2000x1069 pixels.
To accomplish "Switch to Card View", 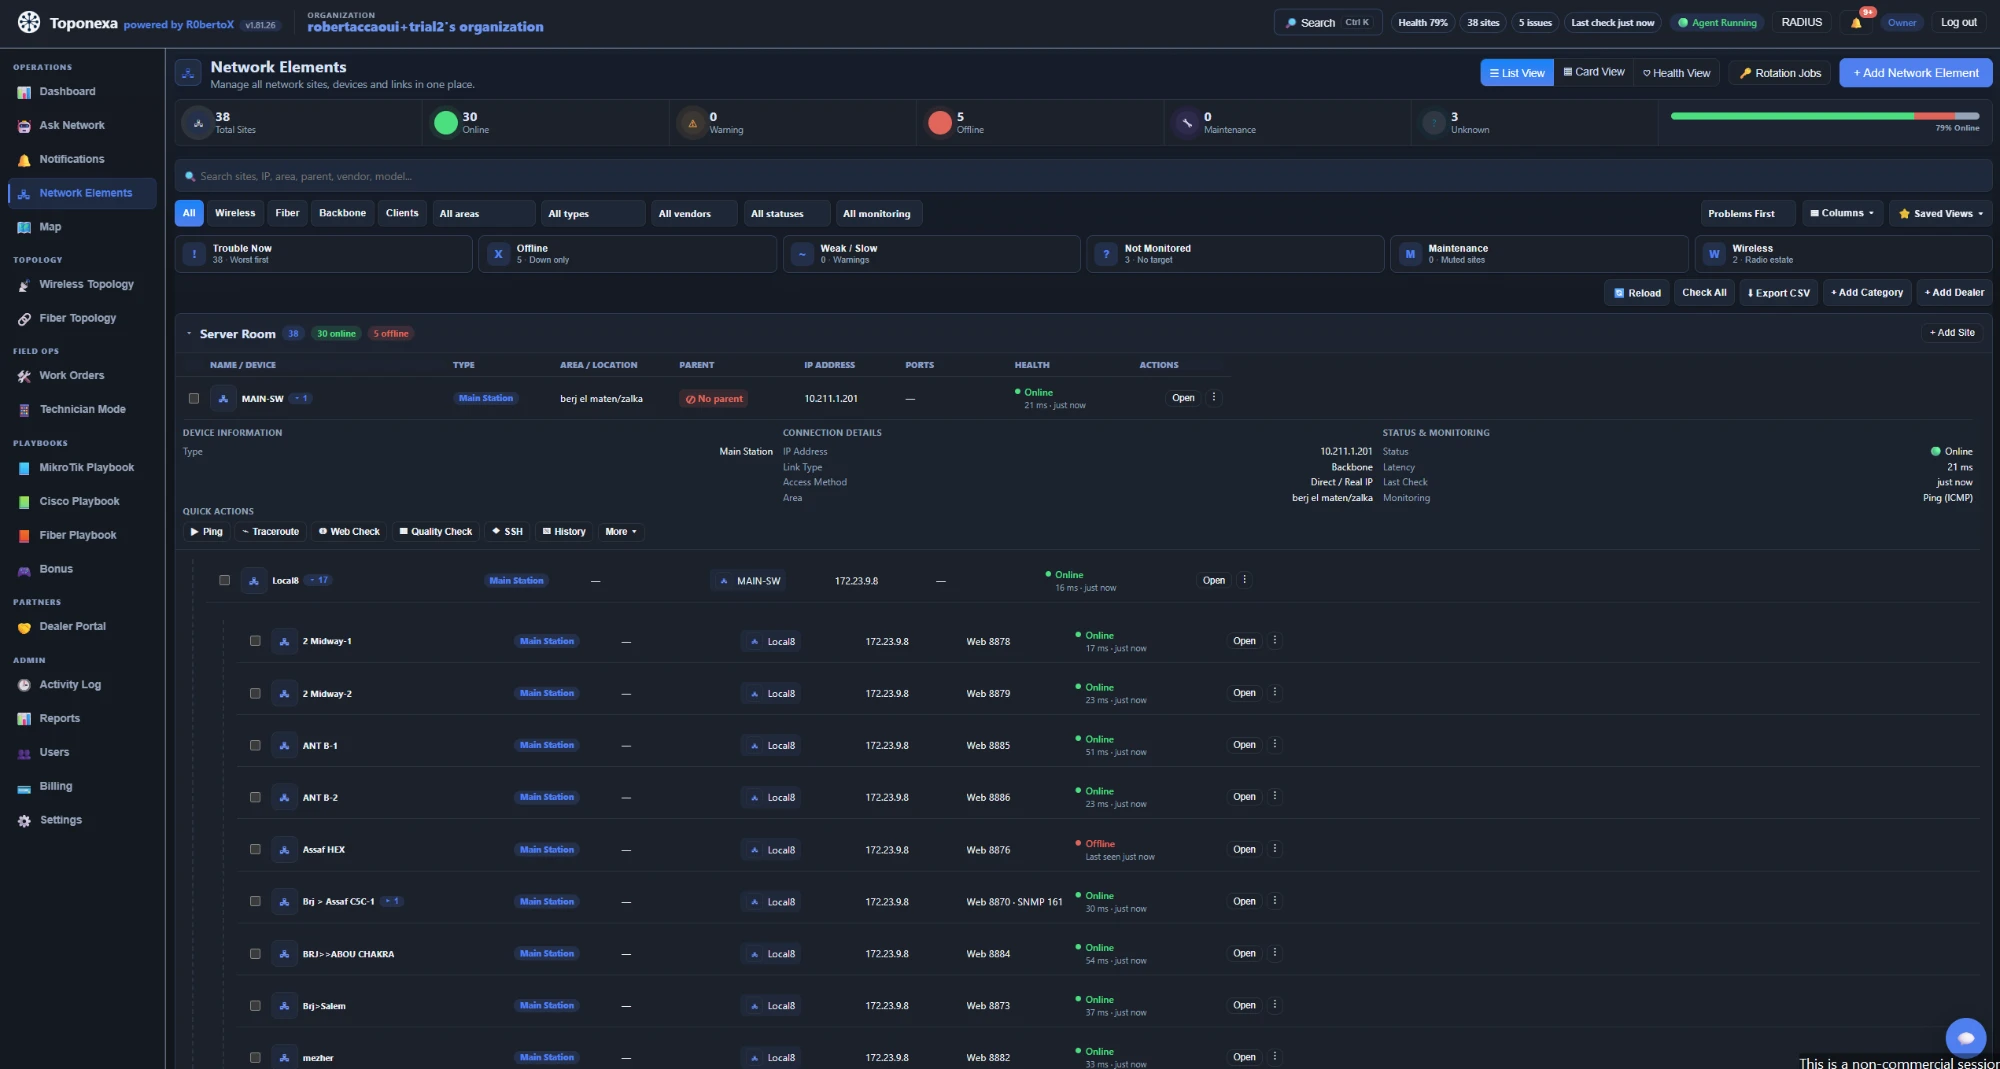I will 1594,72.
